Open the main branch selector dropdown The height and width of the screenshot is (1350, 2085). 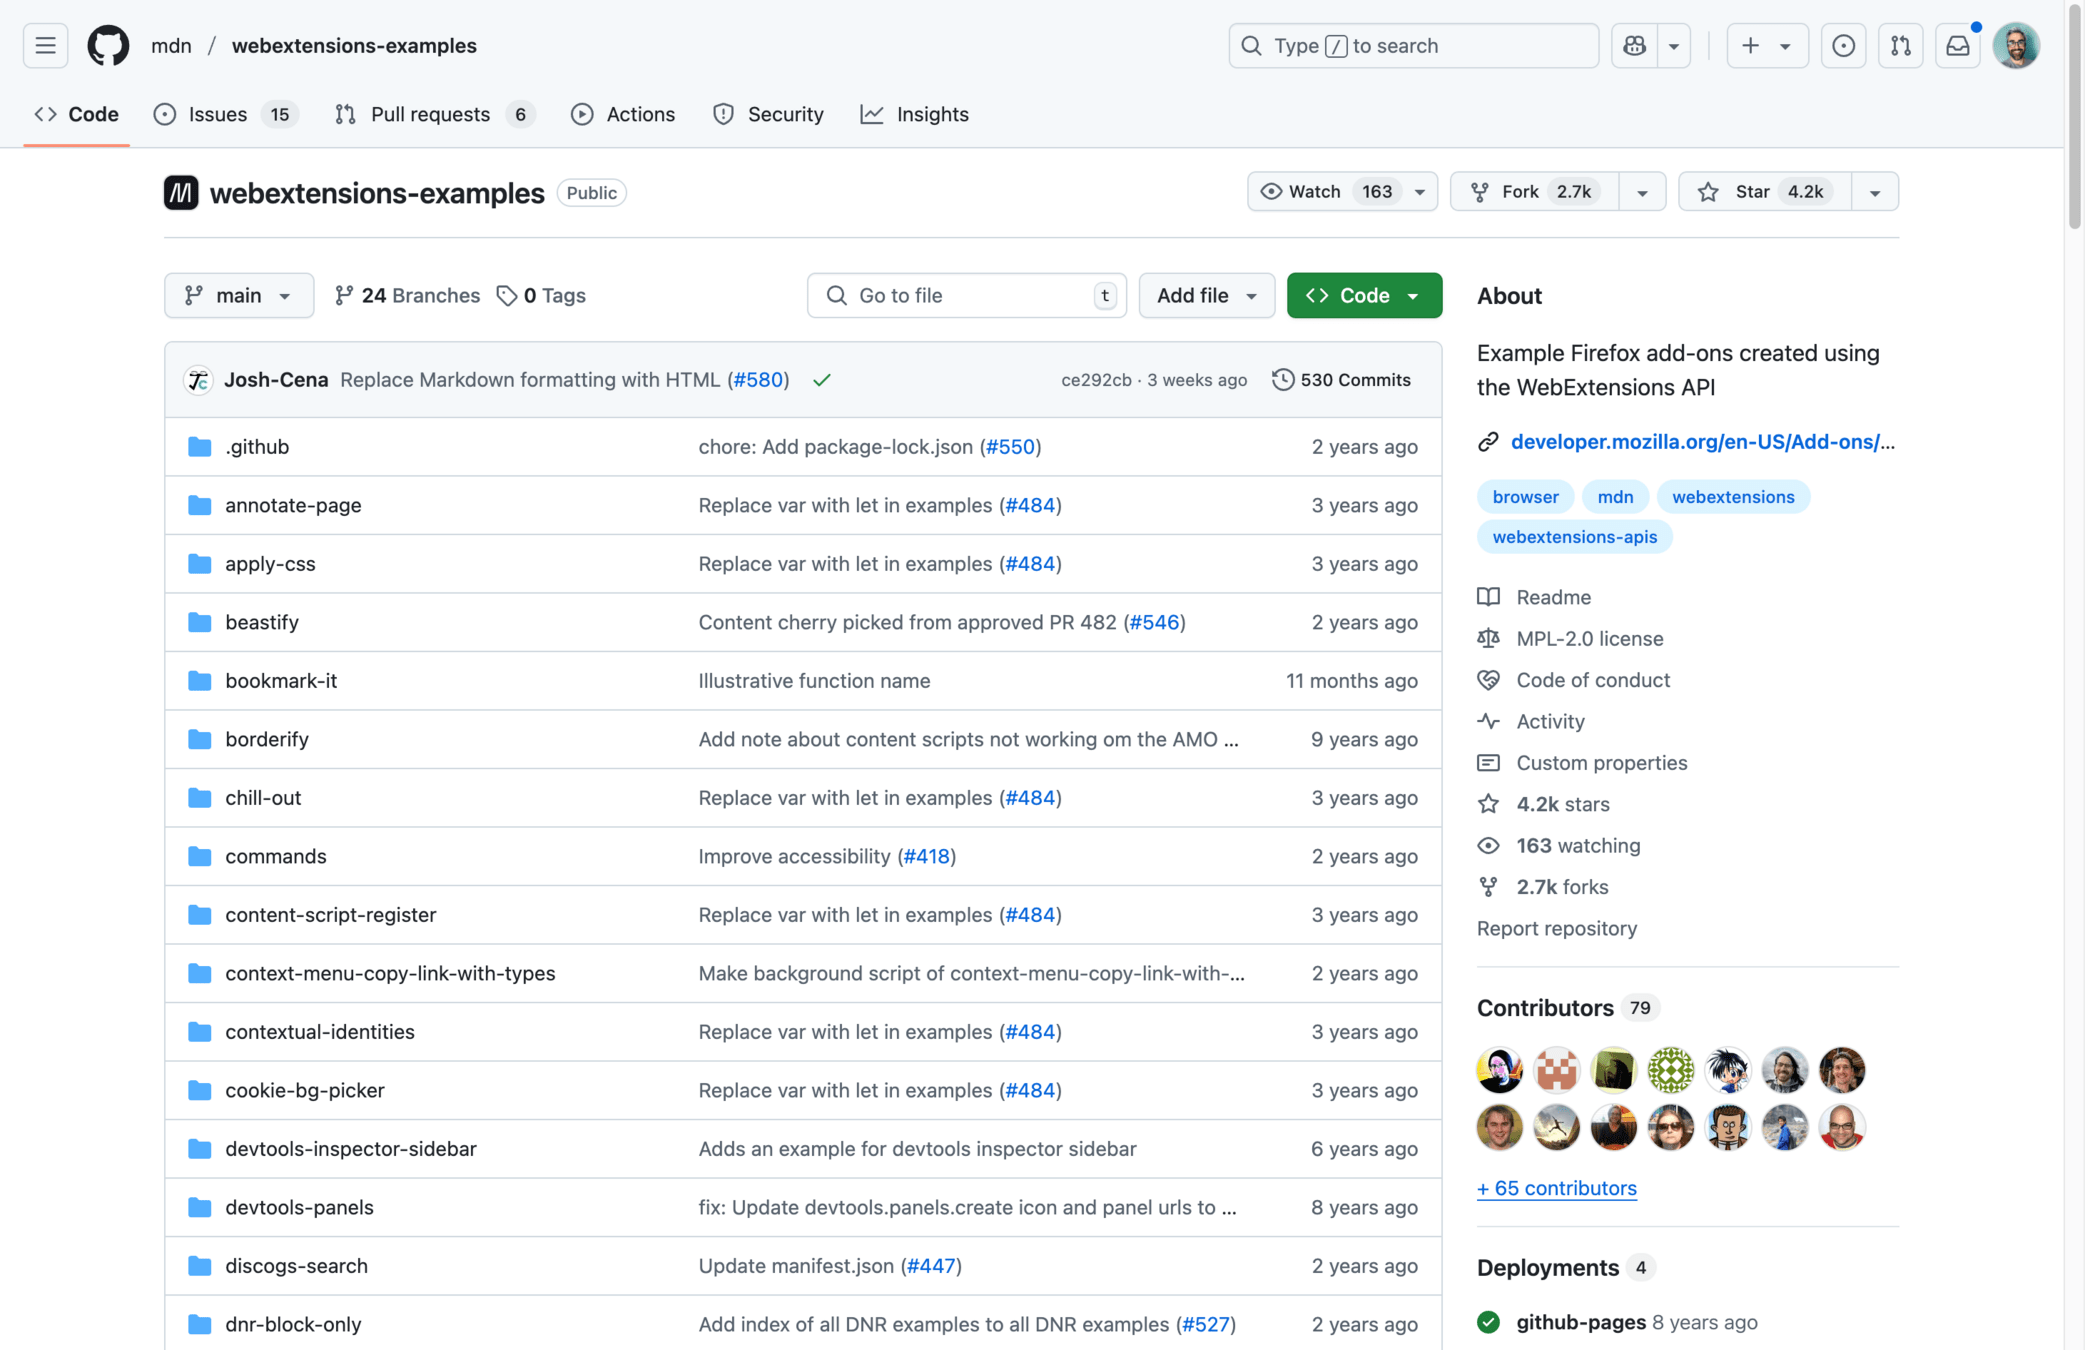pos(239,295)
